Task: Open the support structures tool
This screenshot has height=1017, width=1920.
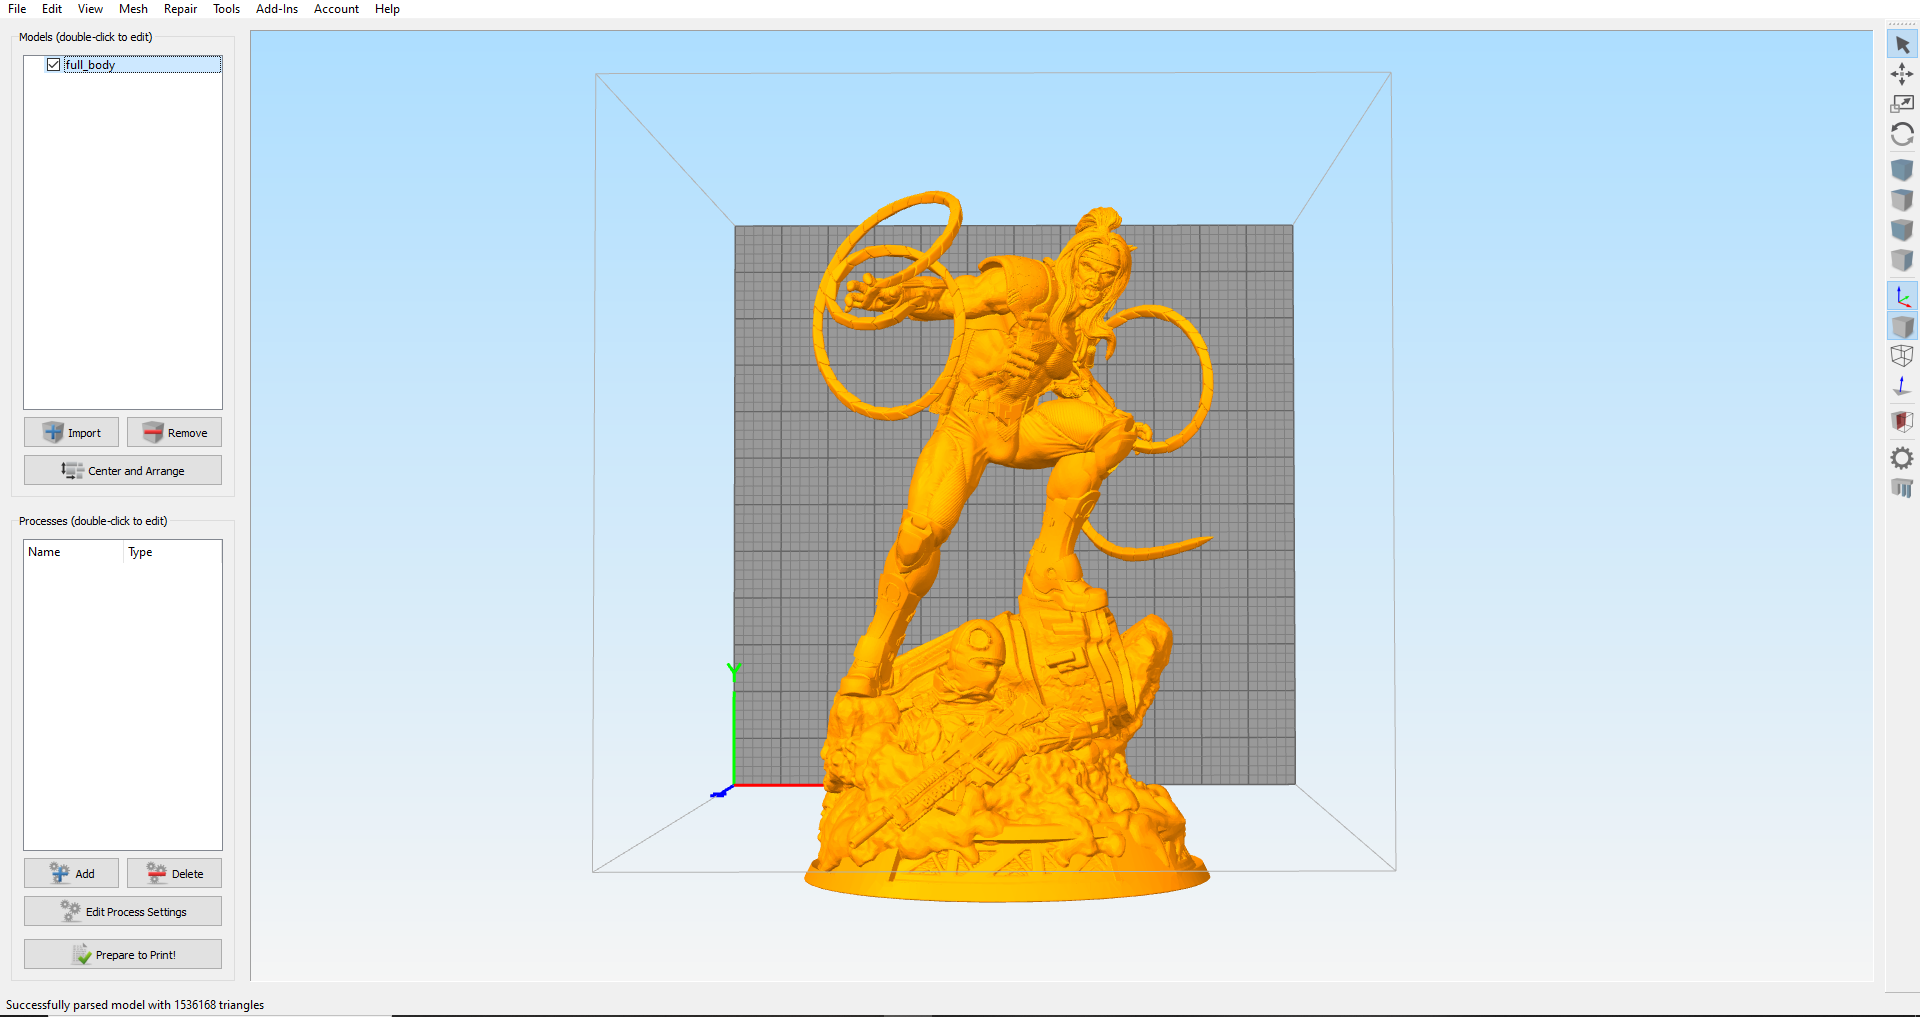Action: pos(1902,488)
